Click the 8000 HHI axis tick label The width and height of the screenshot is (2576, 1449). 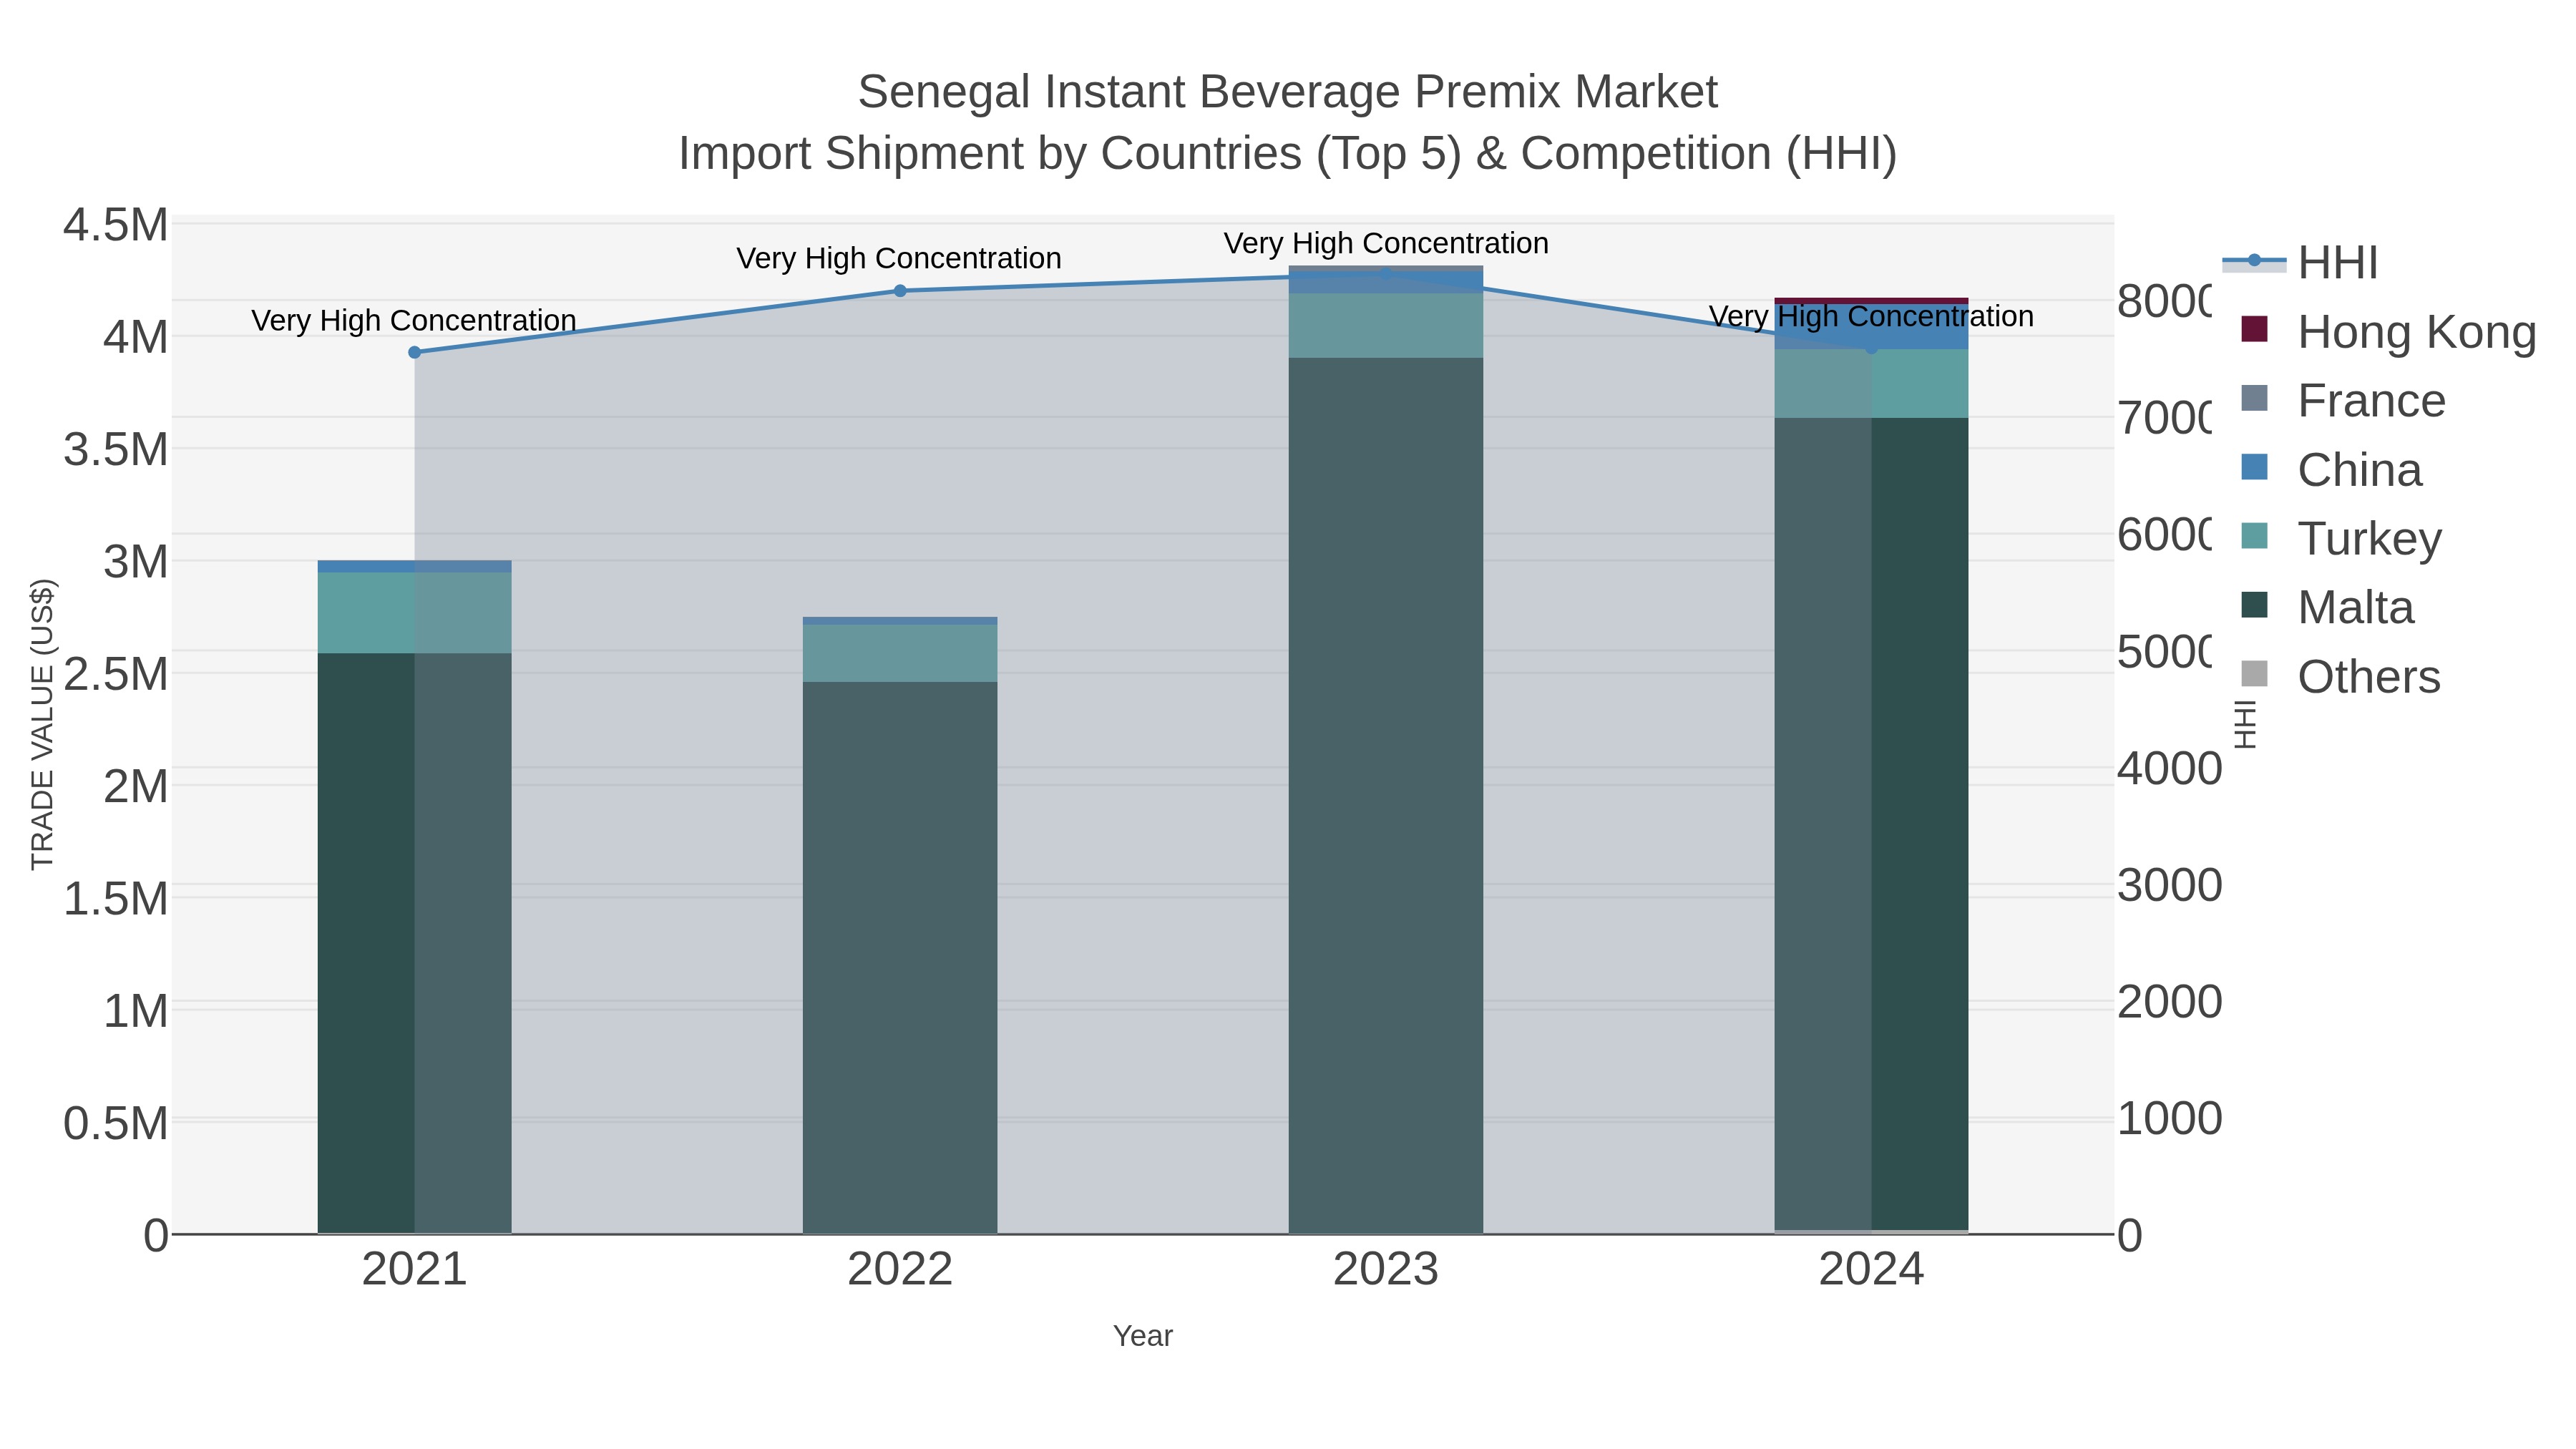click(x=2165, y=301)
